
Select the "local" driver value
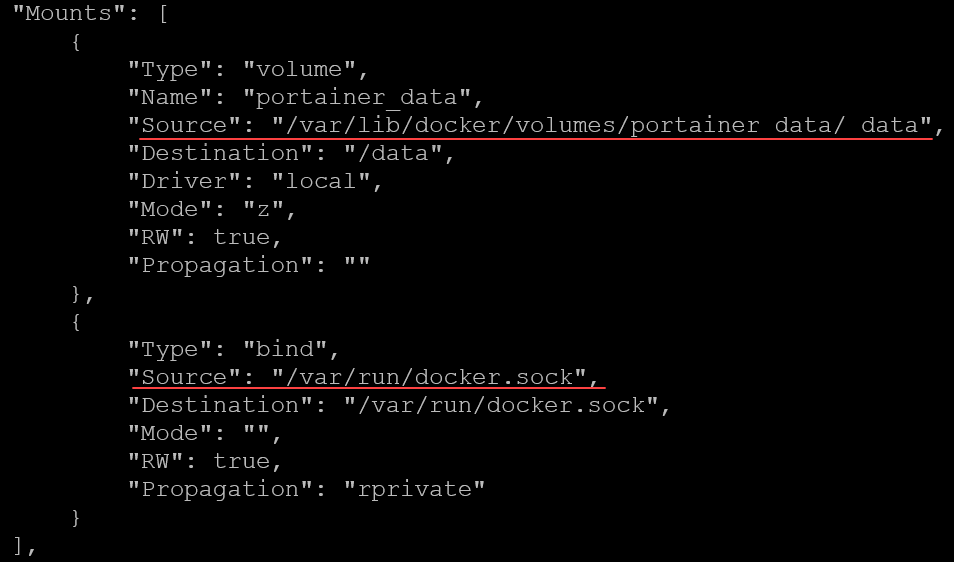pyautogui.click(x=321, y=182)
